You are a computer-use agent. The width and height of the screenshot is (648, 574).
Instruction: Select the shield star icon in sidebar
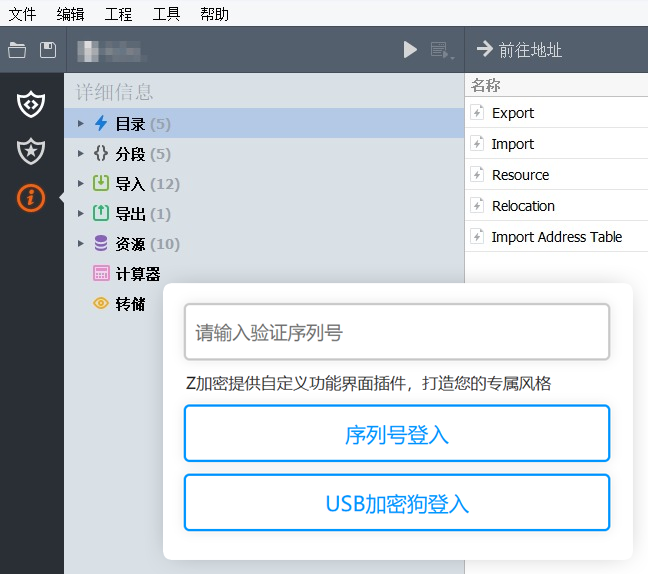[x=31, y=151]
